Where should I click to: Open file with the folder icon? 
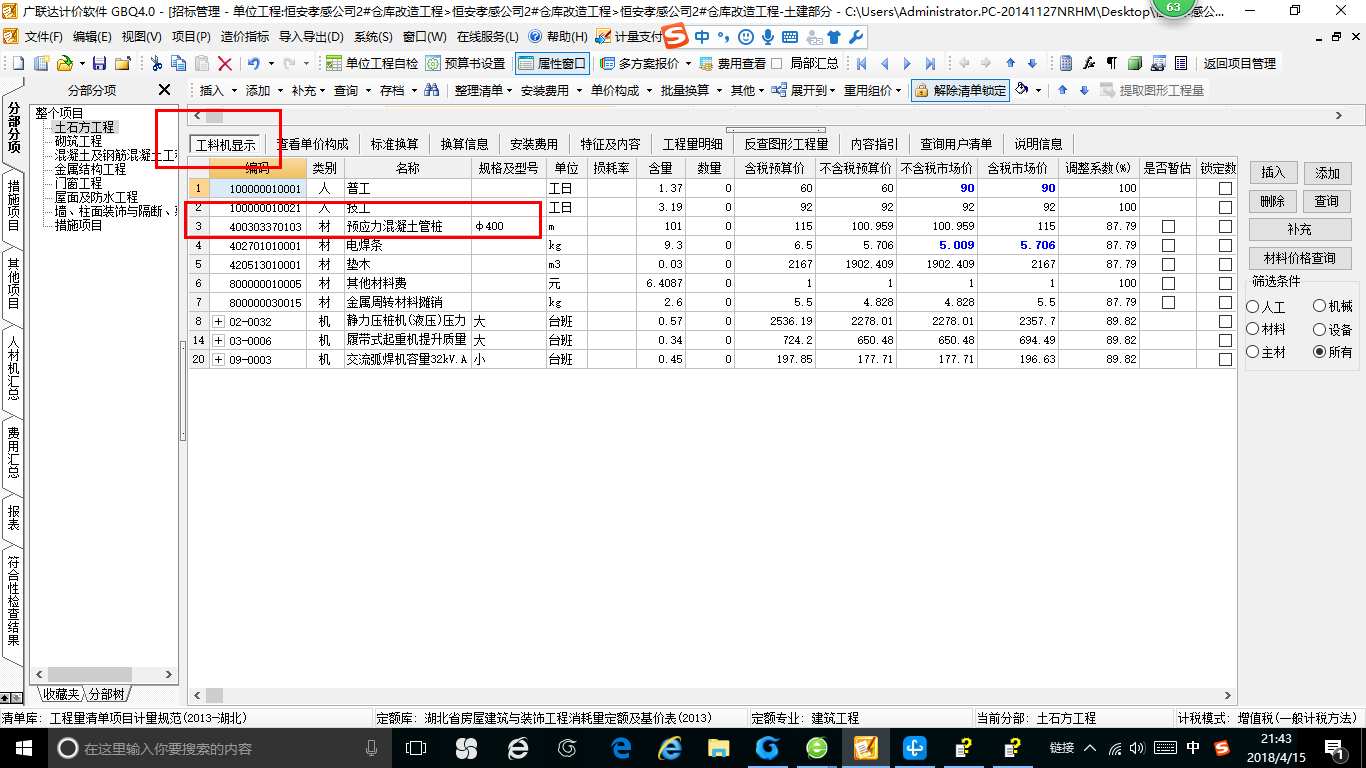point(64,63)
